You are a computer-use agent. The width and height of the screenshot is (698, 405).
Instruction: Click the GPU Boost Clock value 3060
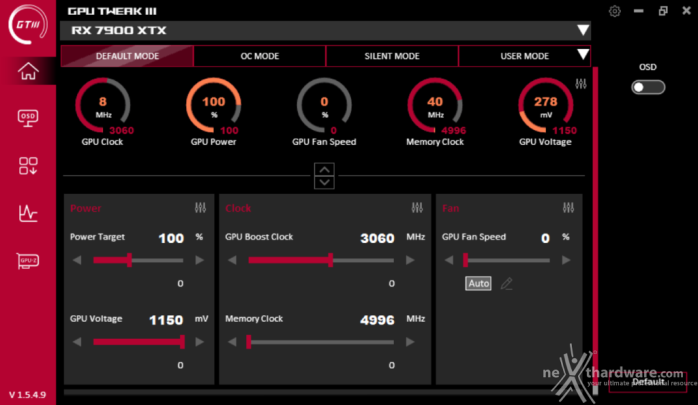377,238
